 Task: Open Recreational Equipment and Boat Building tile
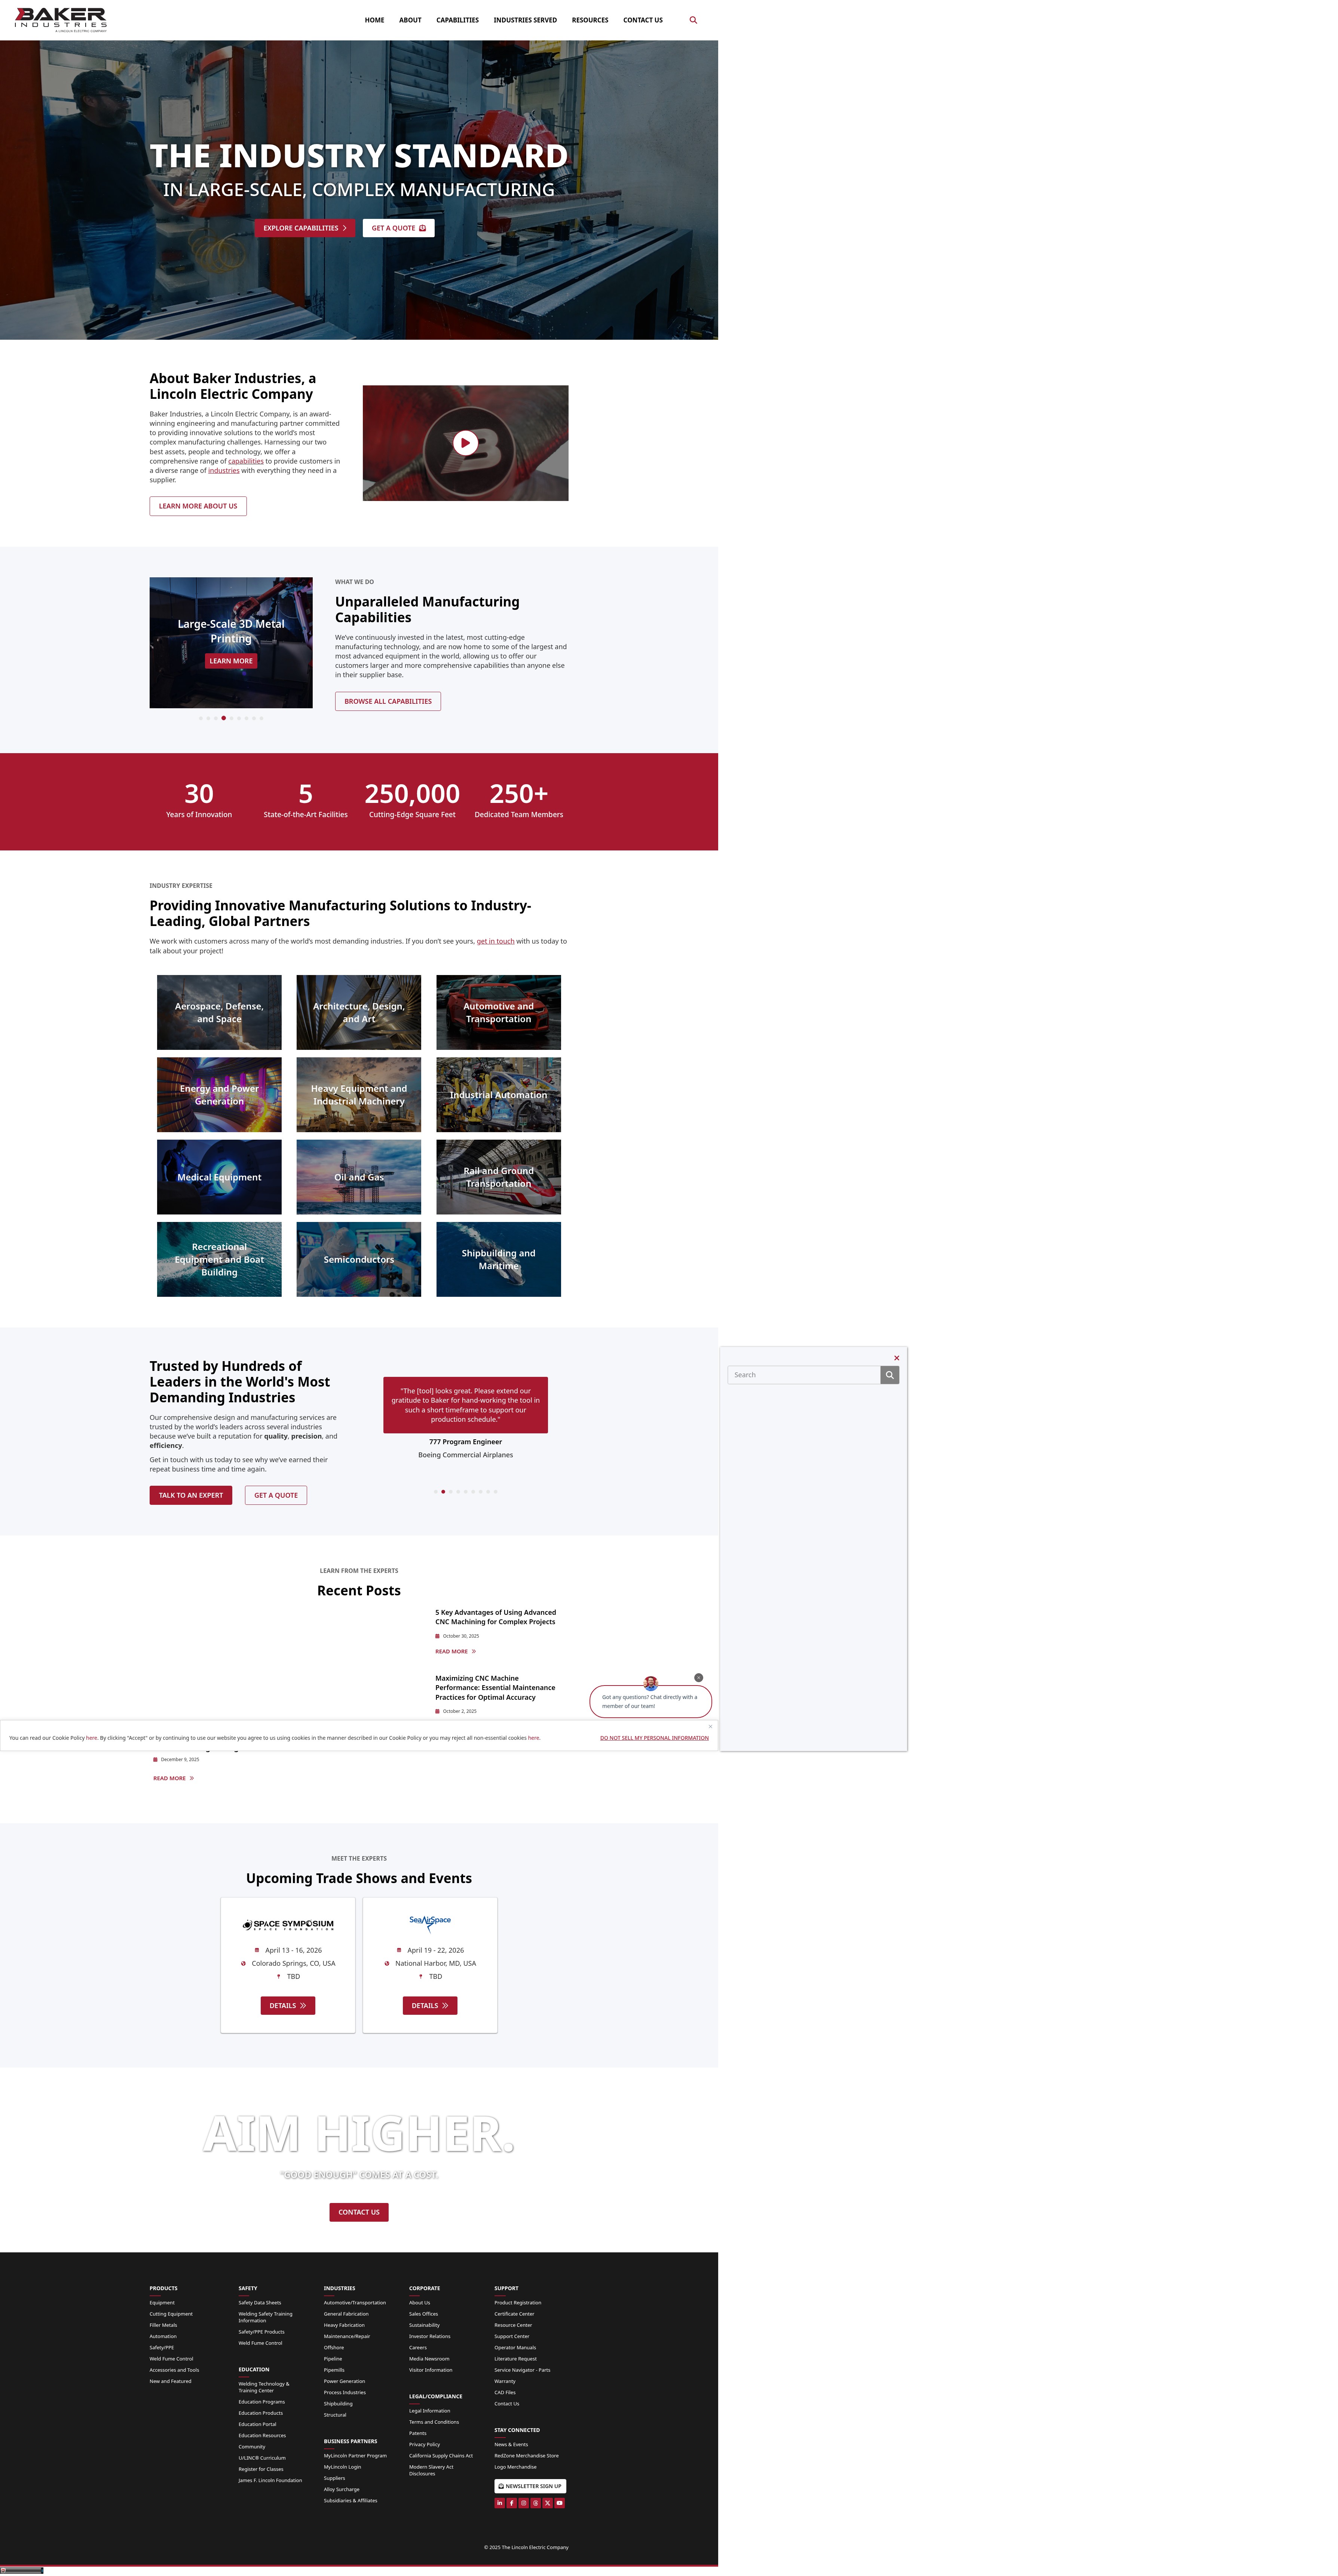pyautogui.click(x=219, y=1259)
